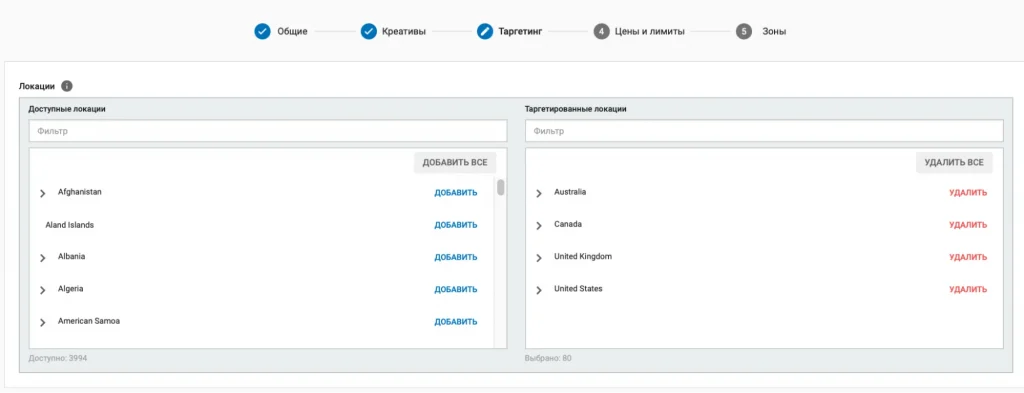Click the Таргетированные локации heading

pos(576,109)
